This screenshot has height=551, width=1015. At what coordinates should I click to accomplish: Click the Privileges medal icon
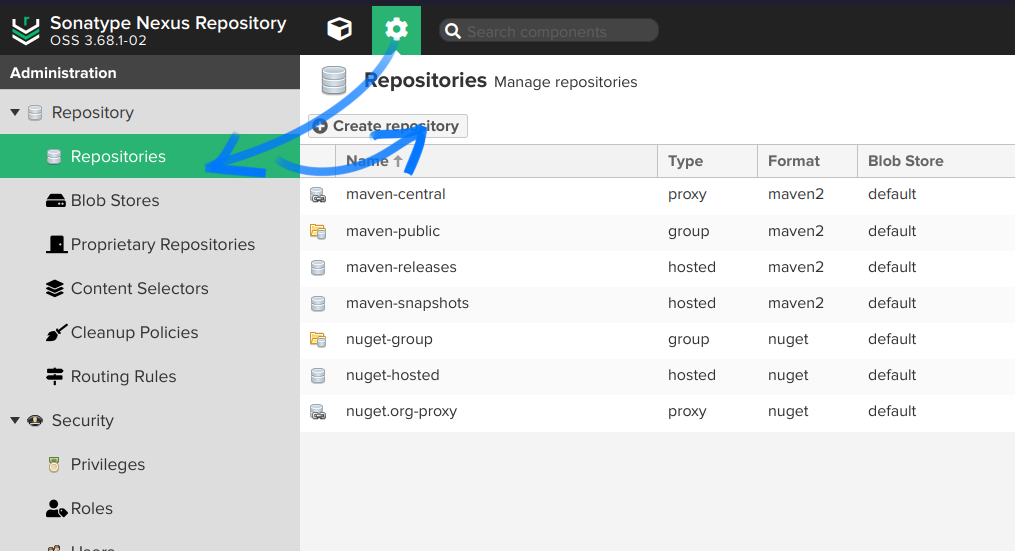(x=56, y=465)
